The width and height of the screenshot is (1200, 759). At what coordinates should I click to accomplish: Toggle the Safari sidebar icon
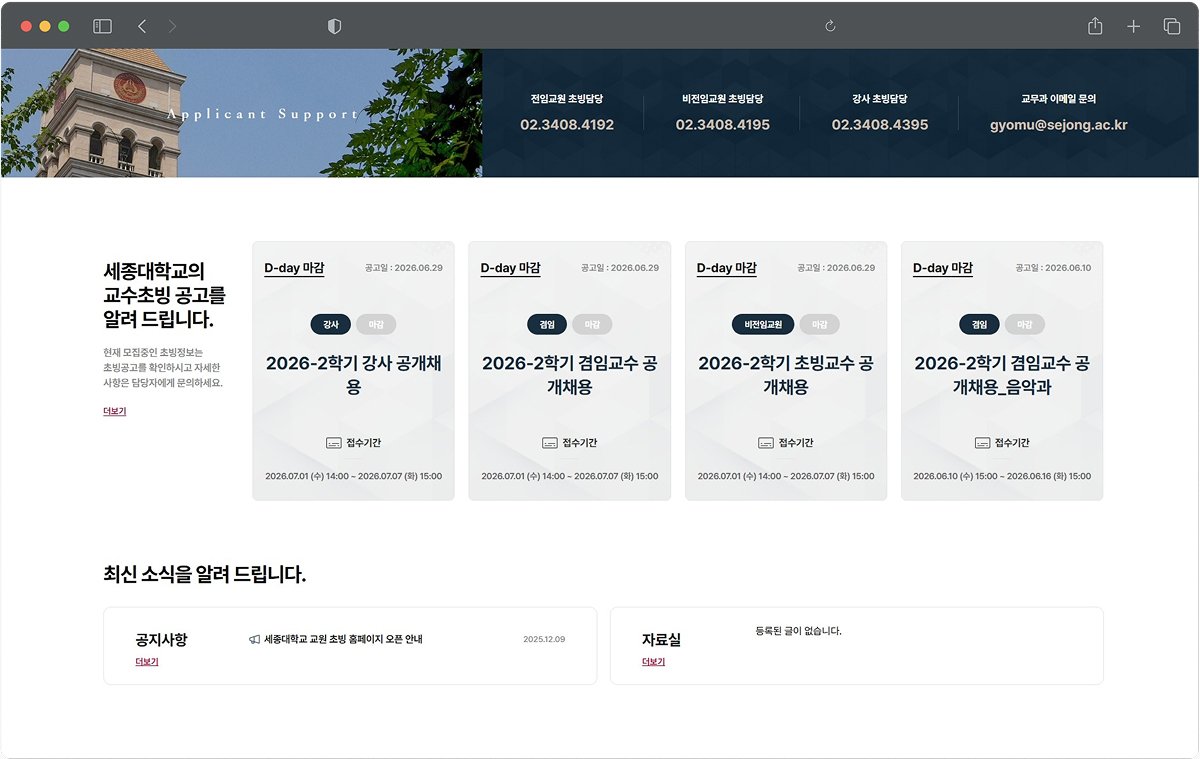102,27
